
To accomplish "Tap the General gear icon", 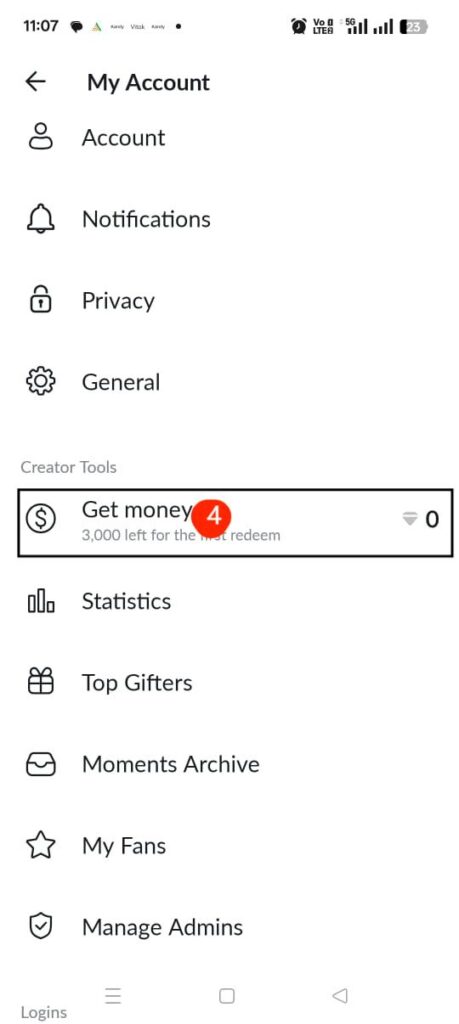I will coord(40,381).
